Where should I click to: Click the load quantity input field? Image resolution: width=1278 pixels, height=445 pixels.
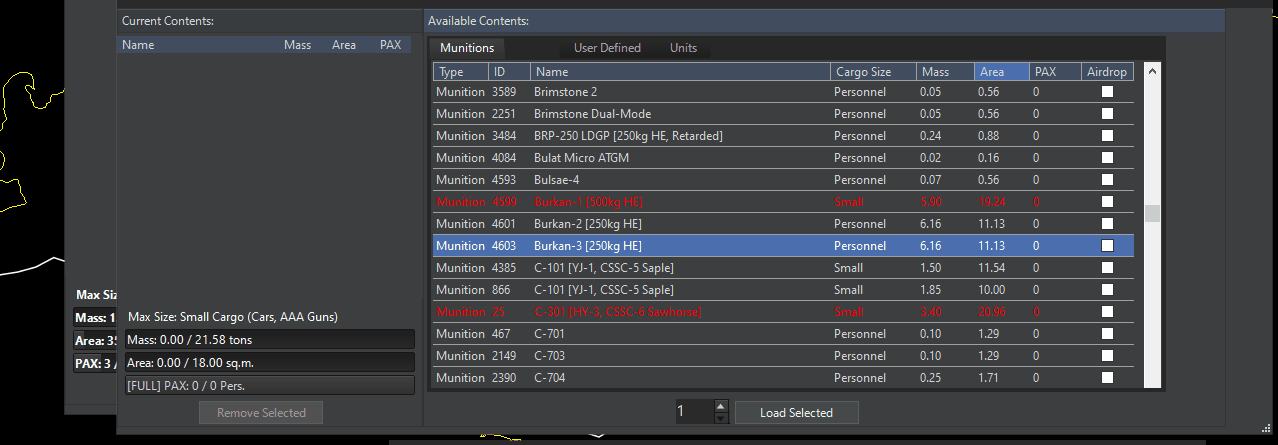pyautogui.click(x=693, y=412)
